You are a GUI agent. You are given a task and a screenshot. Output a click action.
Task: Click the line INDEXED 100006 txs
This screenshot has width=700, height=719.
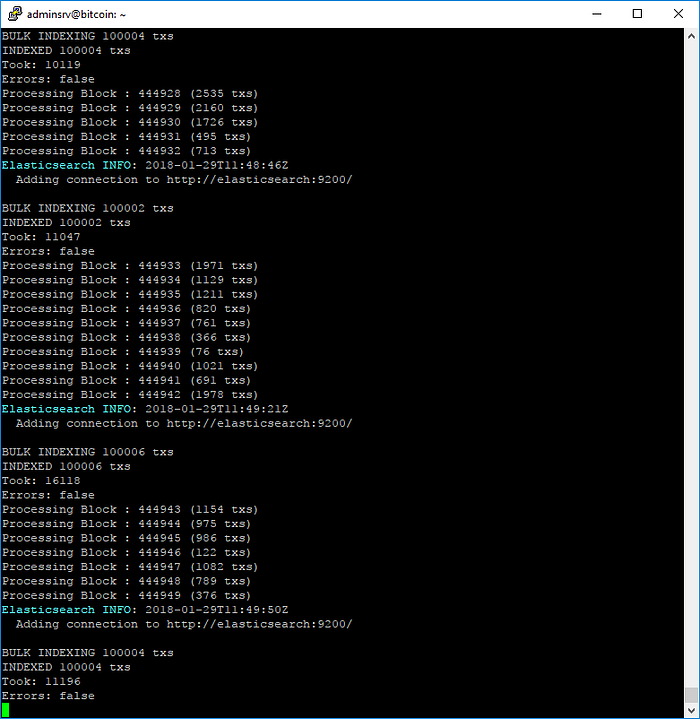point(66,466)
